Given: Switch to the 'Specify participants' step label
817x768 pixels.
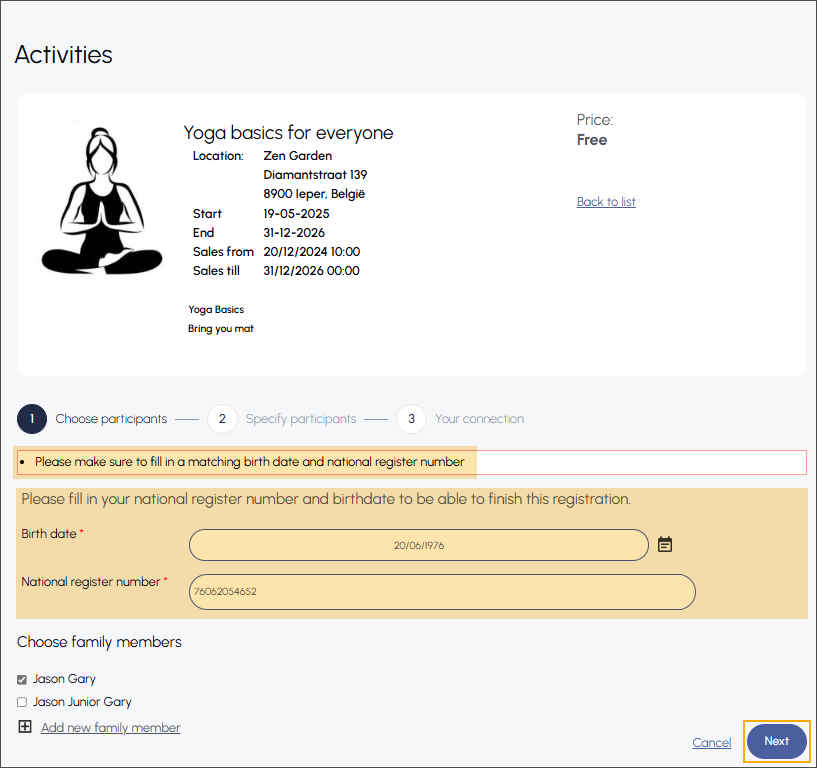Looking at the screenshot, I should [300, 419].
